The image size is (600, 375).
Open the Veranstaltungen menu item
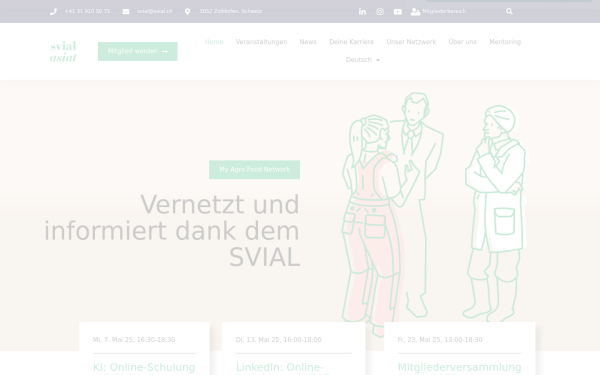pos(261,42)
